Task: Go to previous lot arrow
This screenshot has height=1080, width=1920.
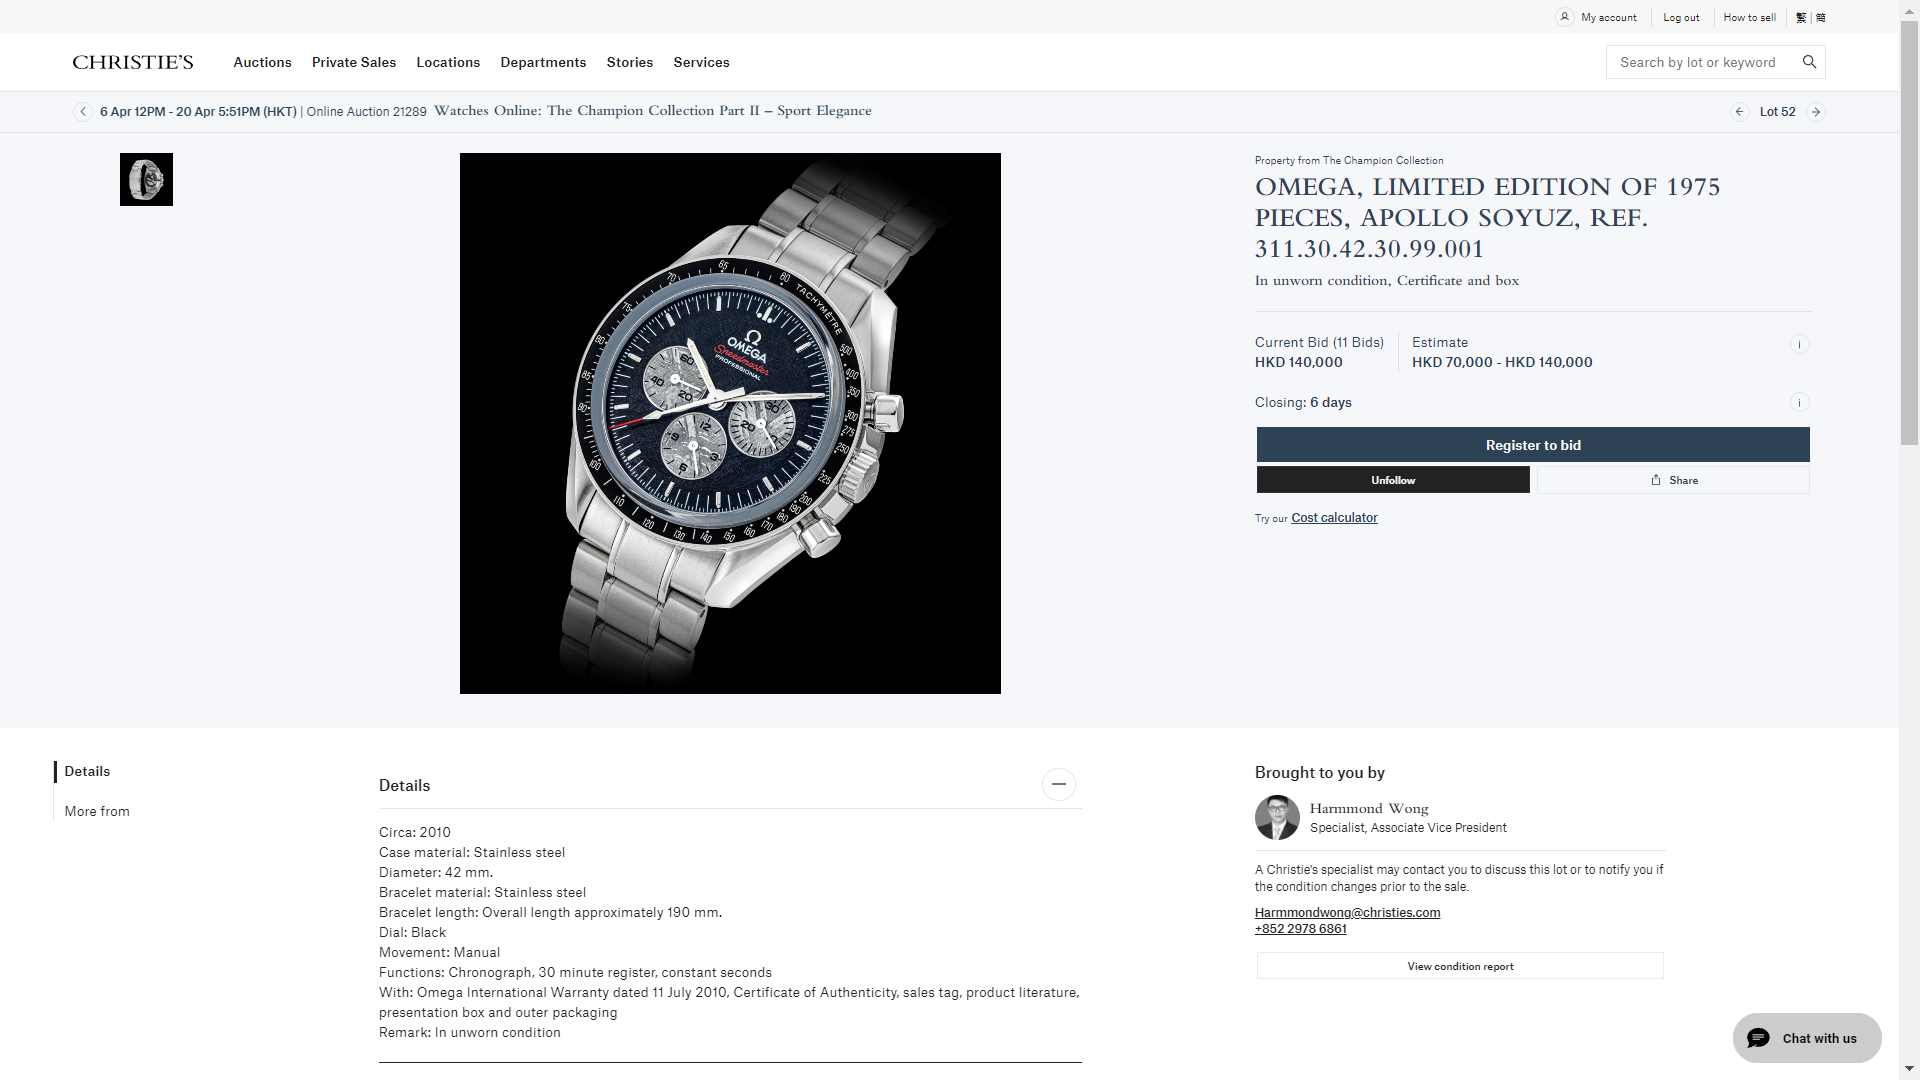Action: [1740, 112]
